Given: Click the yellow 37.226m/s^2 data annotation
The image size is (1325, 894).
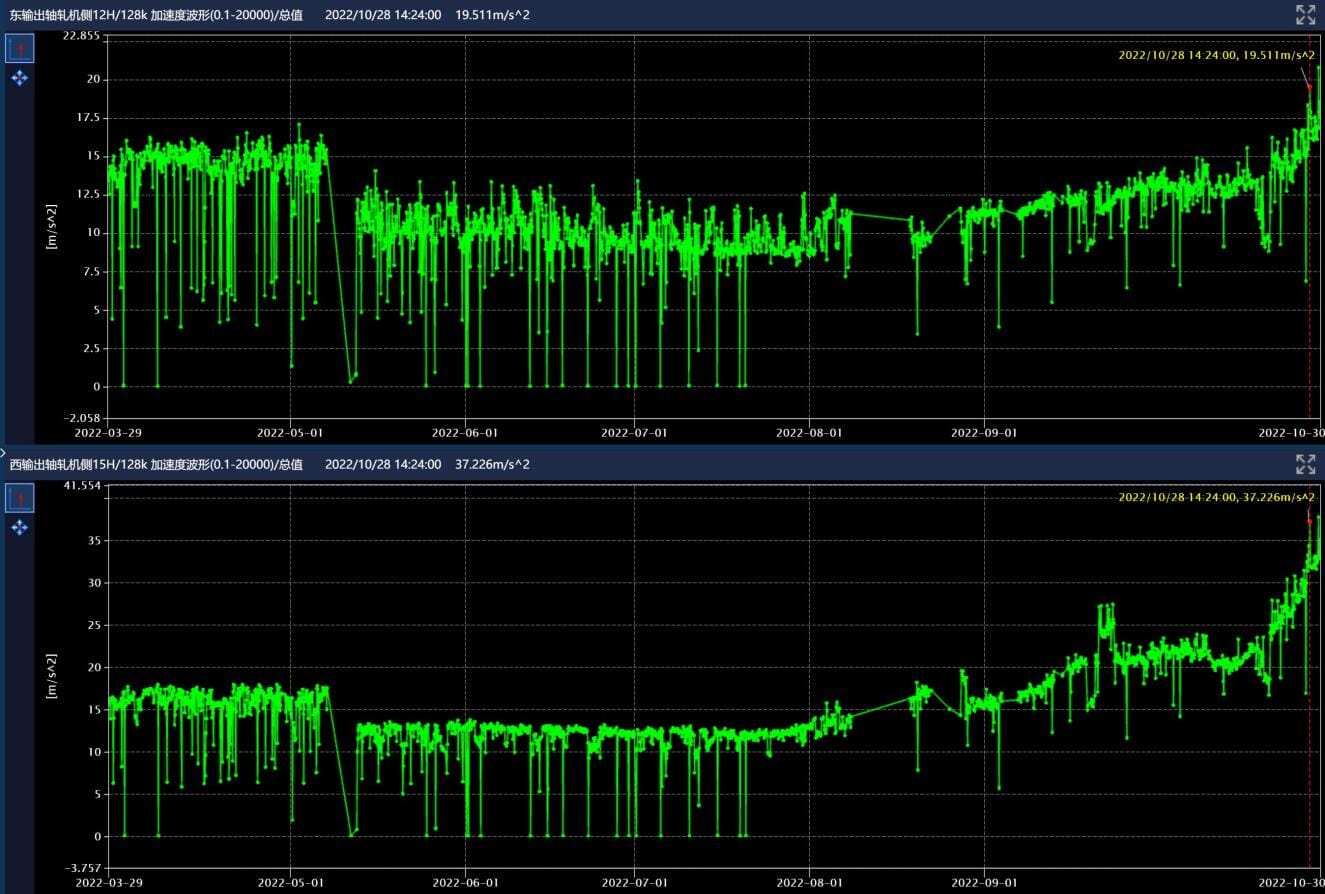Looking at the screenshot, I should (1216, 497).
